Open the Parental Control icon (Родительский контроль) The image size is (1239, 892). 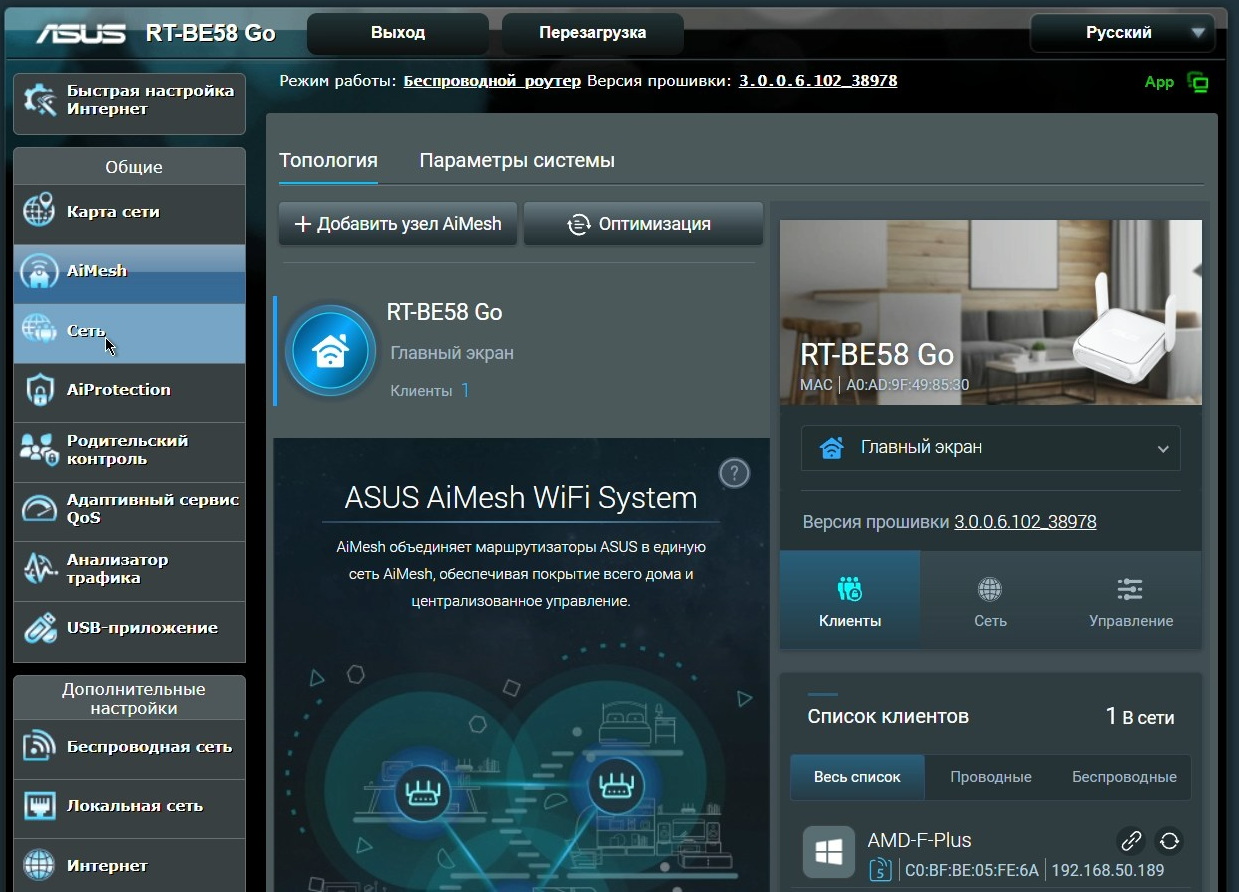coord(40,450)
